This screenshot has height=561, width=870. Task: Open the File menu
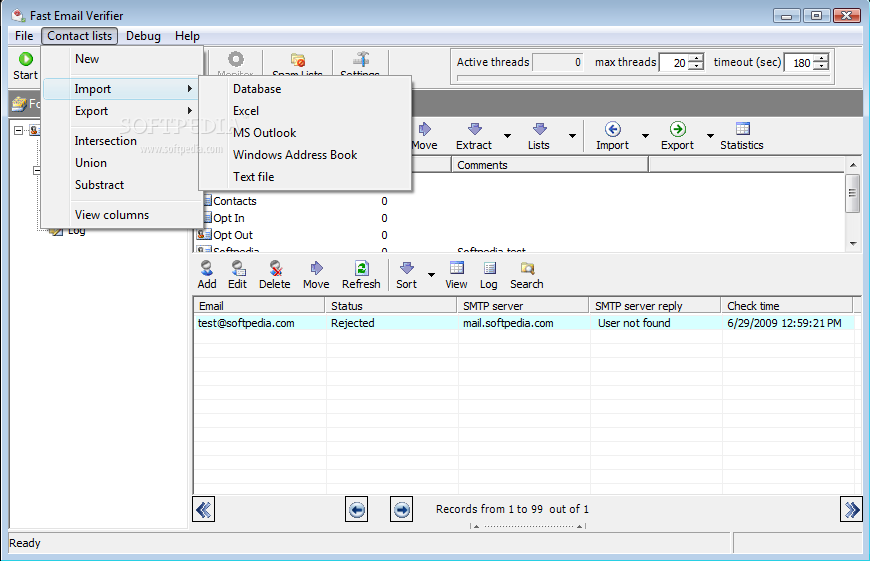(x=24, y=36)
